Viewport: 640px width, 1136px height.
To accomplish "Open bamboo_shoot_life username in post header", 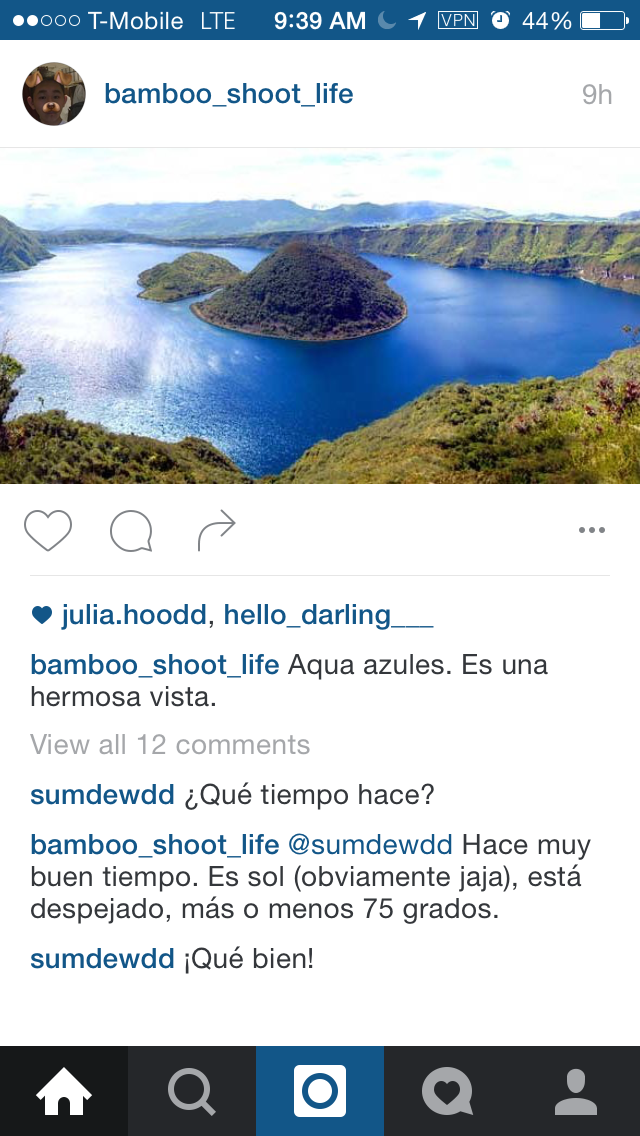I will point(228,94).
